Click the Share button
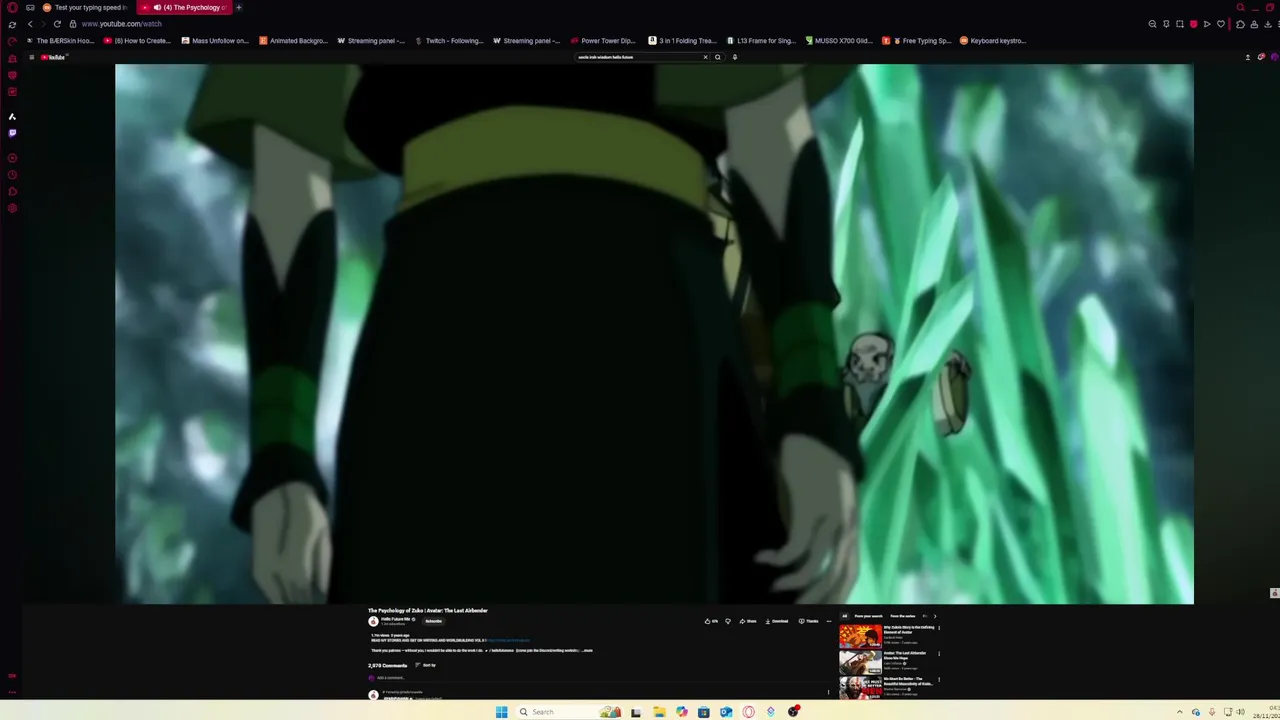The height and width of the screenshot is (720, 1280). point(748,621)
